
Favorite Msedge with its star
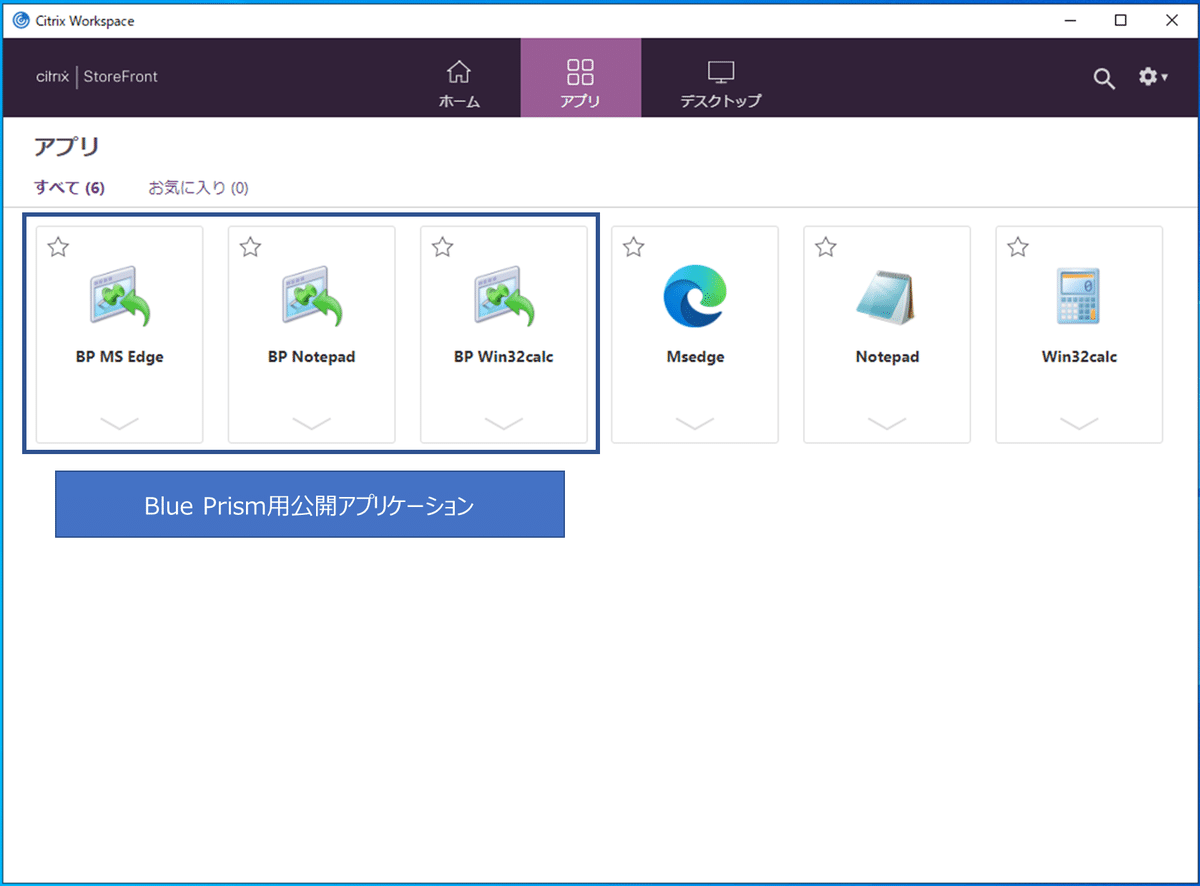point(633,247)
